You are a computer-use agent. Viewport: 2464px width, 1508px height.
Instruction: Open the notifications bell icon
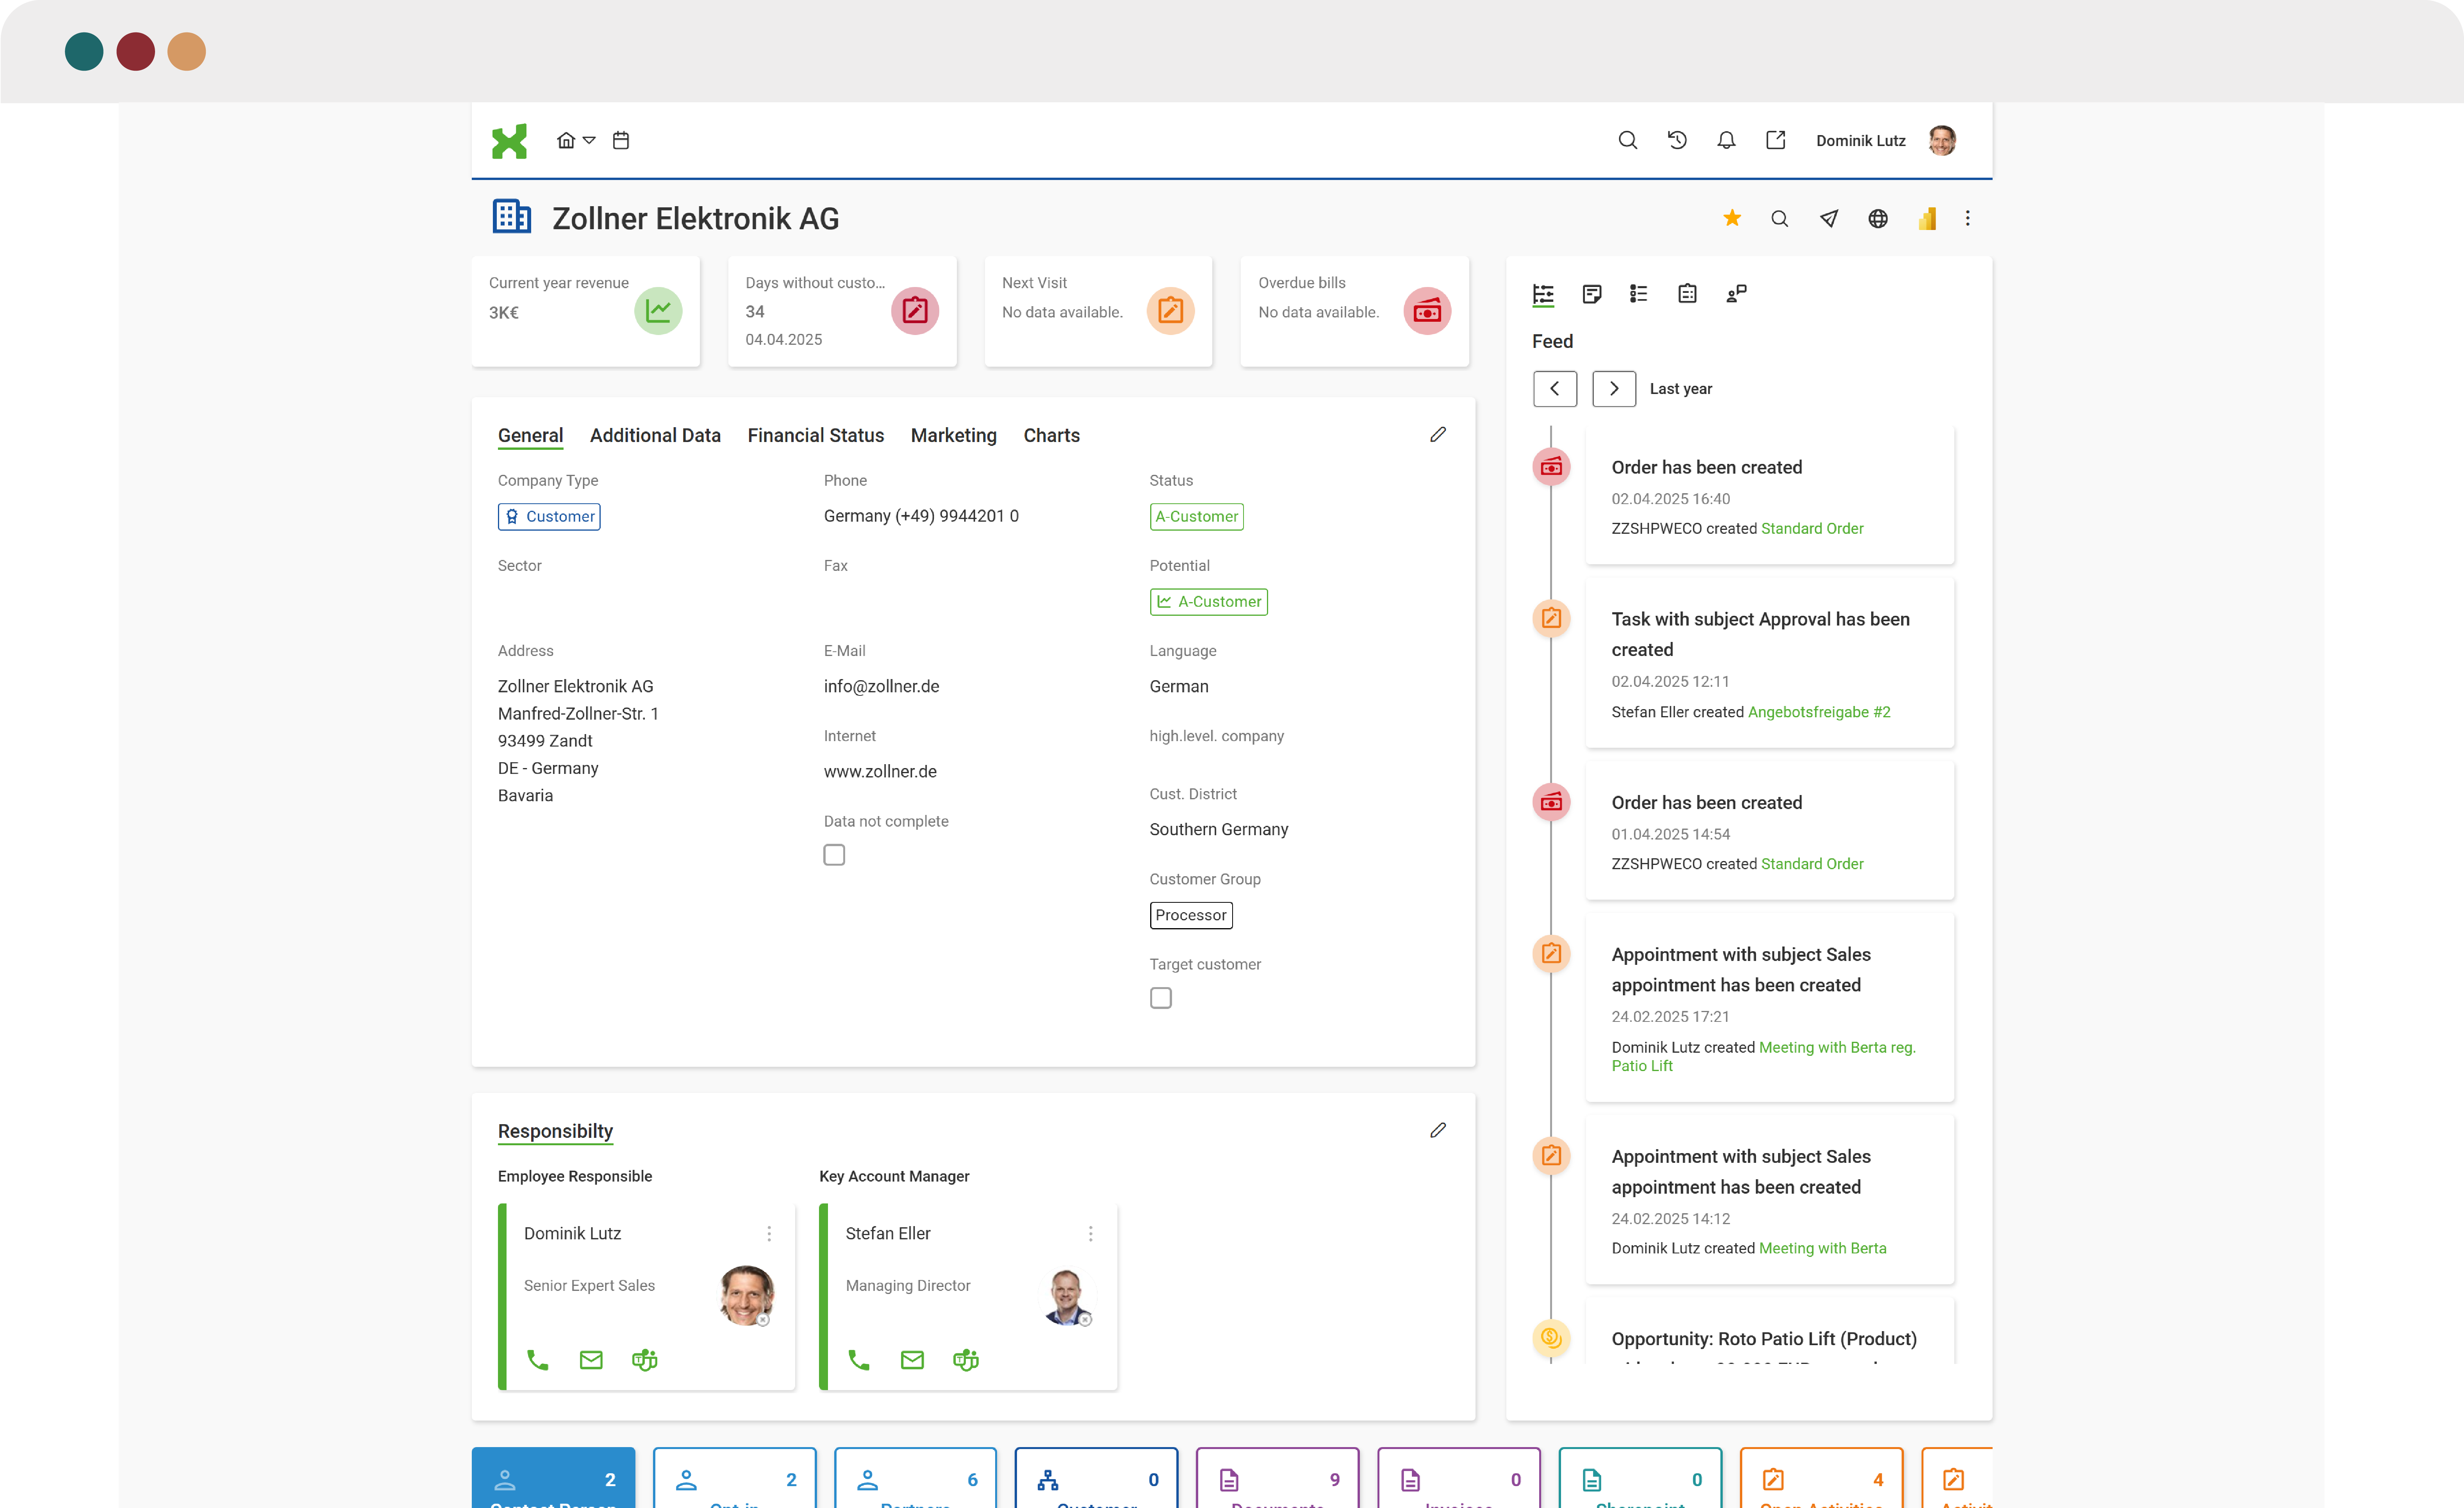(x=1725, y=140)
